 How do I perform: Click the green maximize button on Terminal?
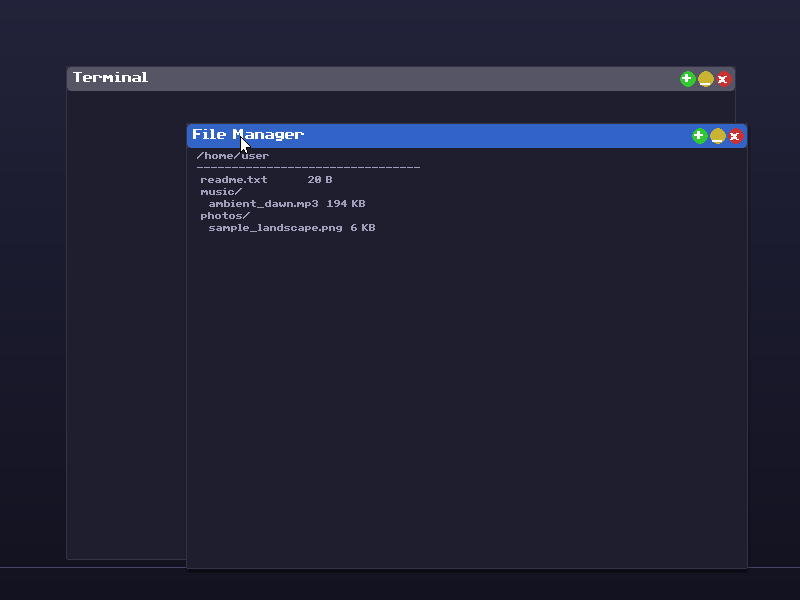point(687,78)
